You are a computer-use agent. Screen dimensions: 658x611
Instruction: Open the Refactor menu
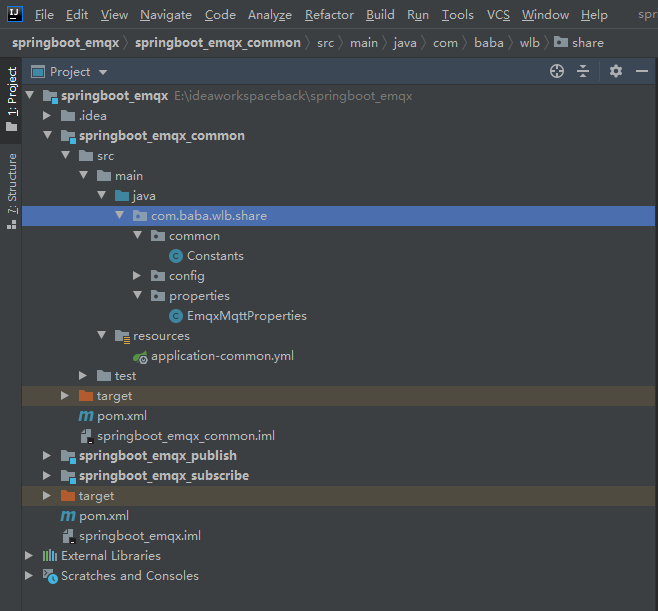[x=329, y=15]
